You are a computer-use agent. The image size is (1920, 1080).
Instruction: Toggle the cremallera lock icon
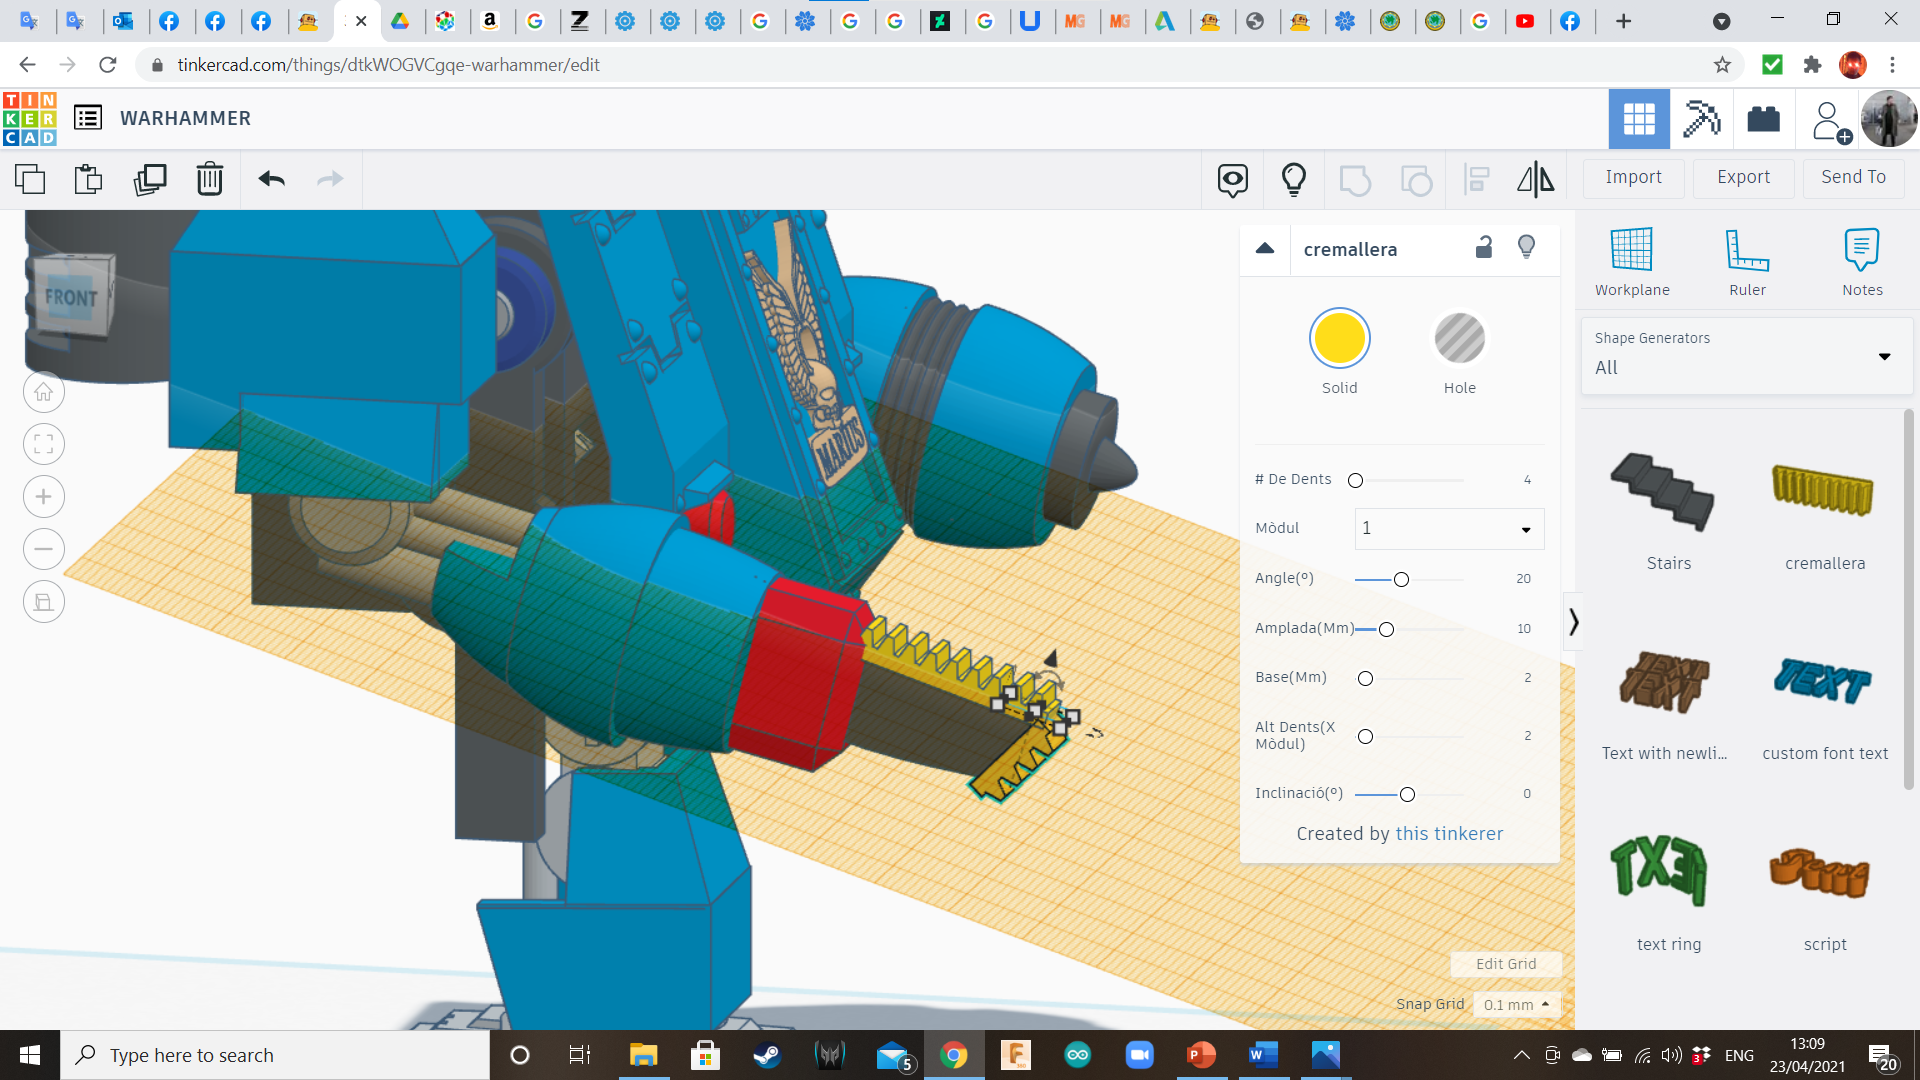pyautogui.click(x=1484, y=248)
